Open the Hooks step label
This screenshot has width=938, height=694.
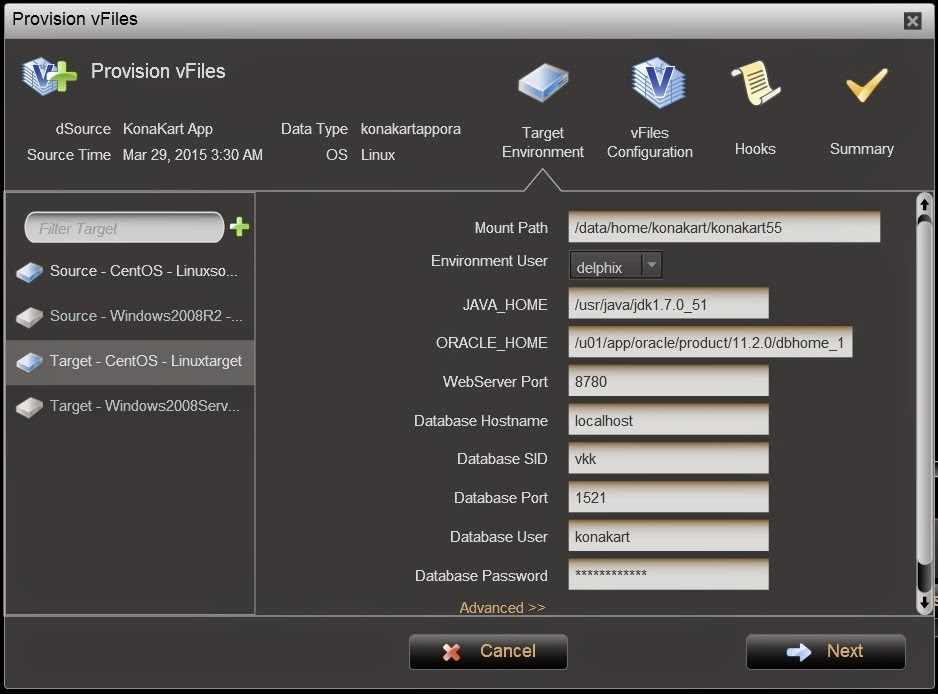pyautogui.click(x=755, y=149)
